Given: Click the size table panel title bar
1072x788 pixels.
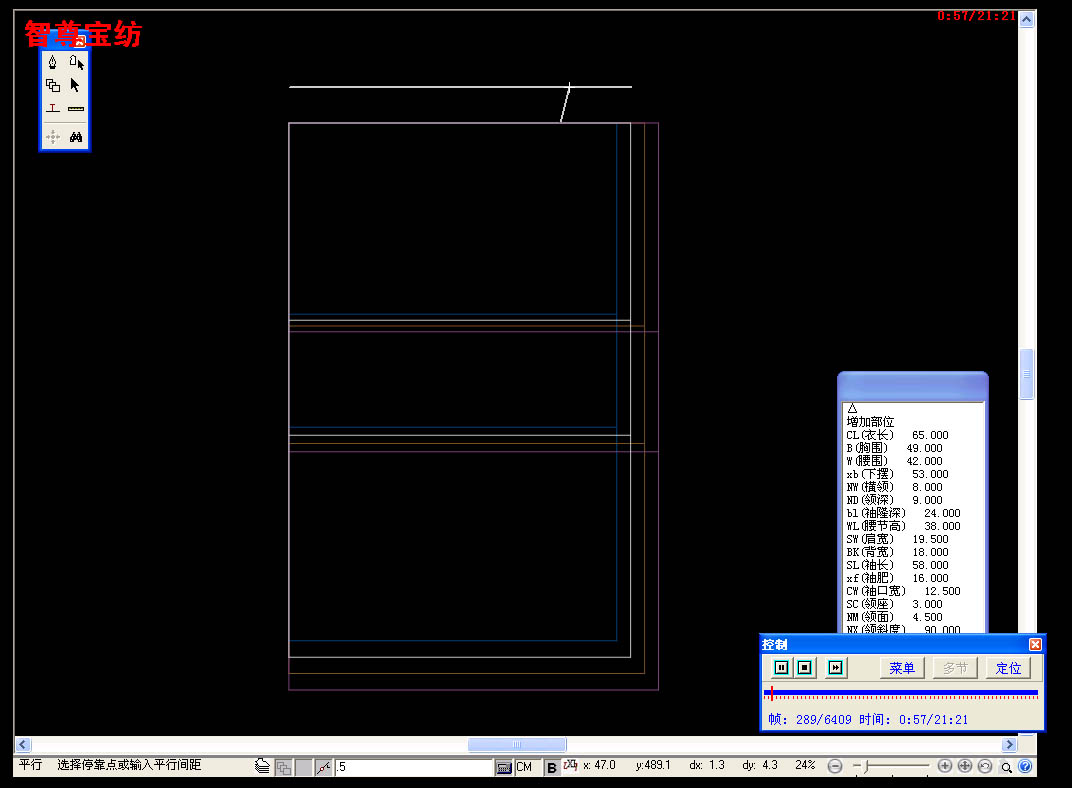Looking at the screenshot, I should coord(913,386).
